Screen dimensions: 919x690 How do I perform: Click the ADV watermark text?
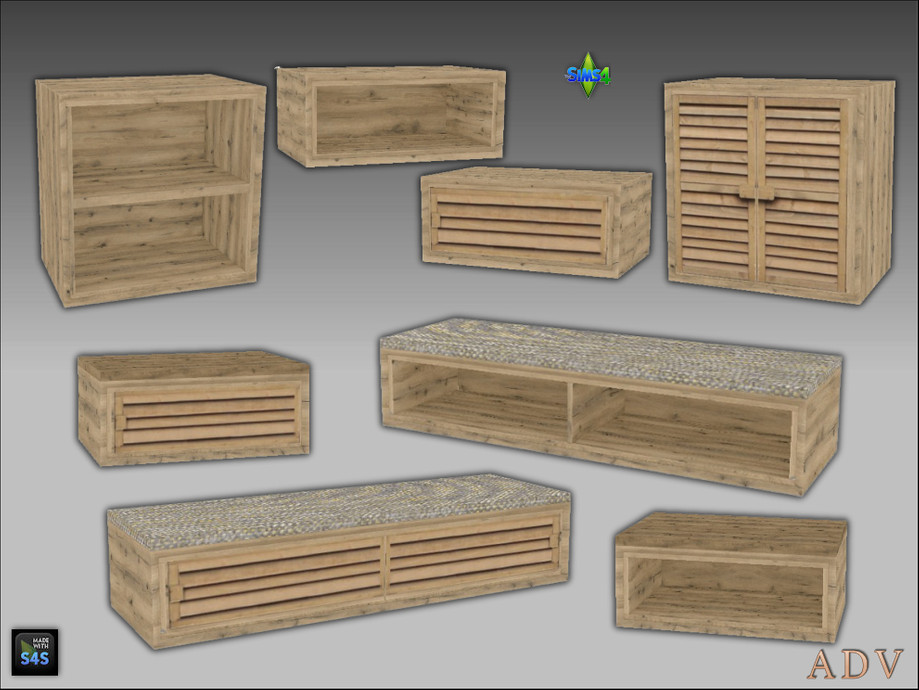(854, 663)
